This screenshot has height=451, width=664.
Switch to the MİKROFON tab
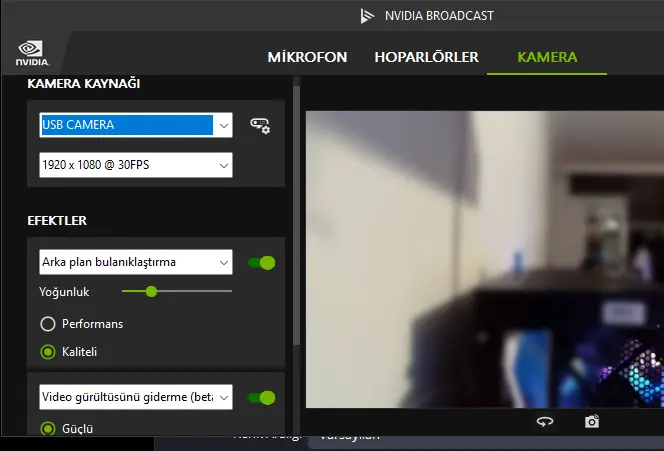(307, 57)
